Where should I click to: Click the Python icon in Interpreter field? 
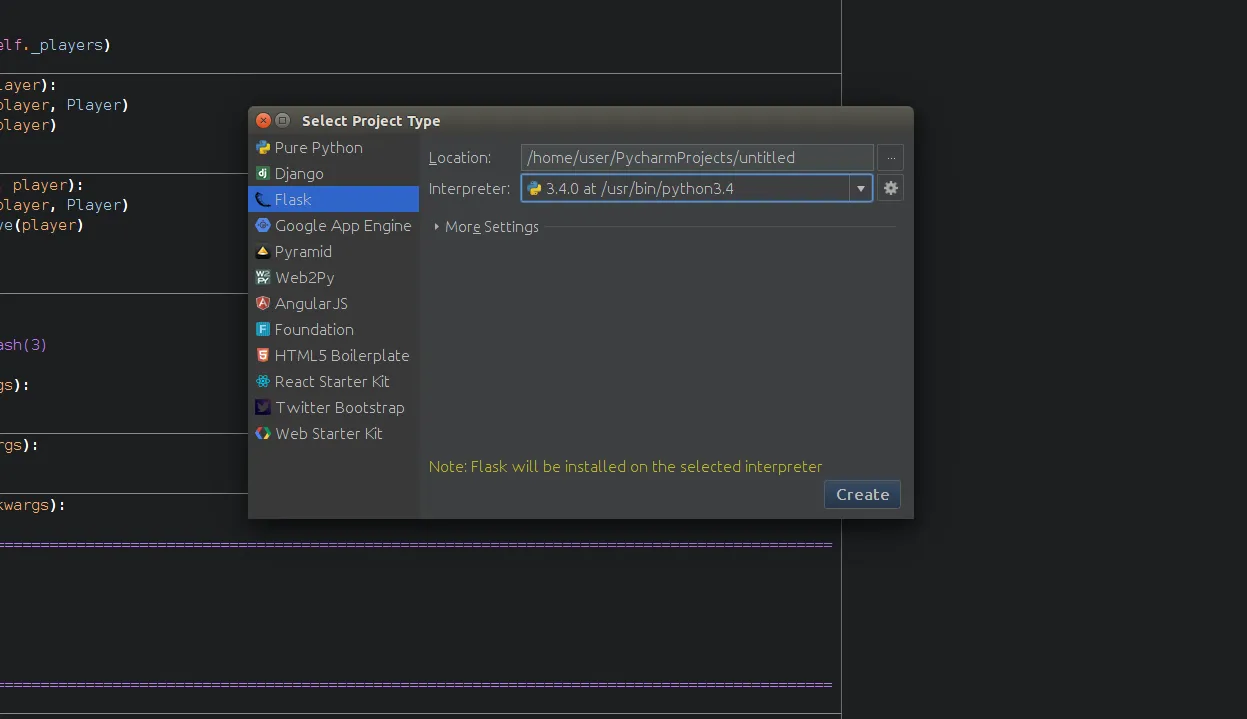click(x=534, y=188)
